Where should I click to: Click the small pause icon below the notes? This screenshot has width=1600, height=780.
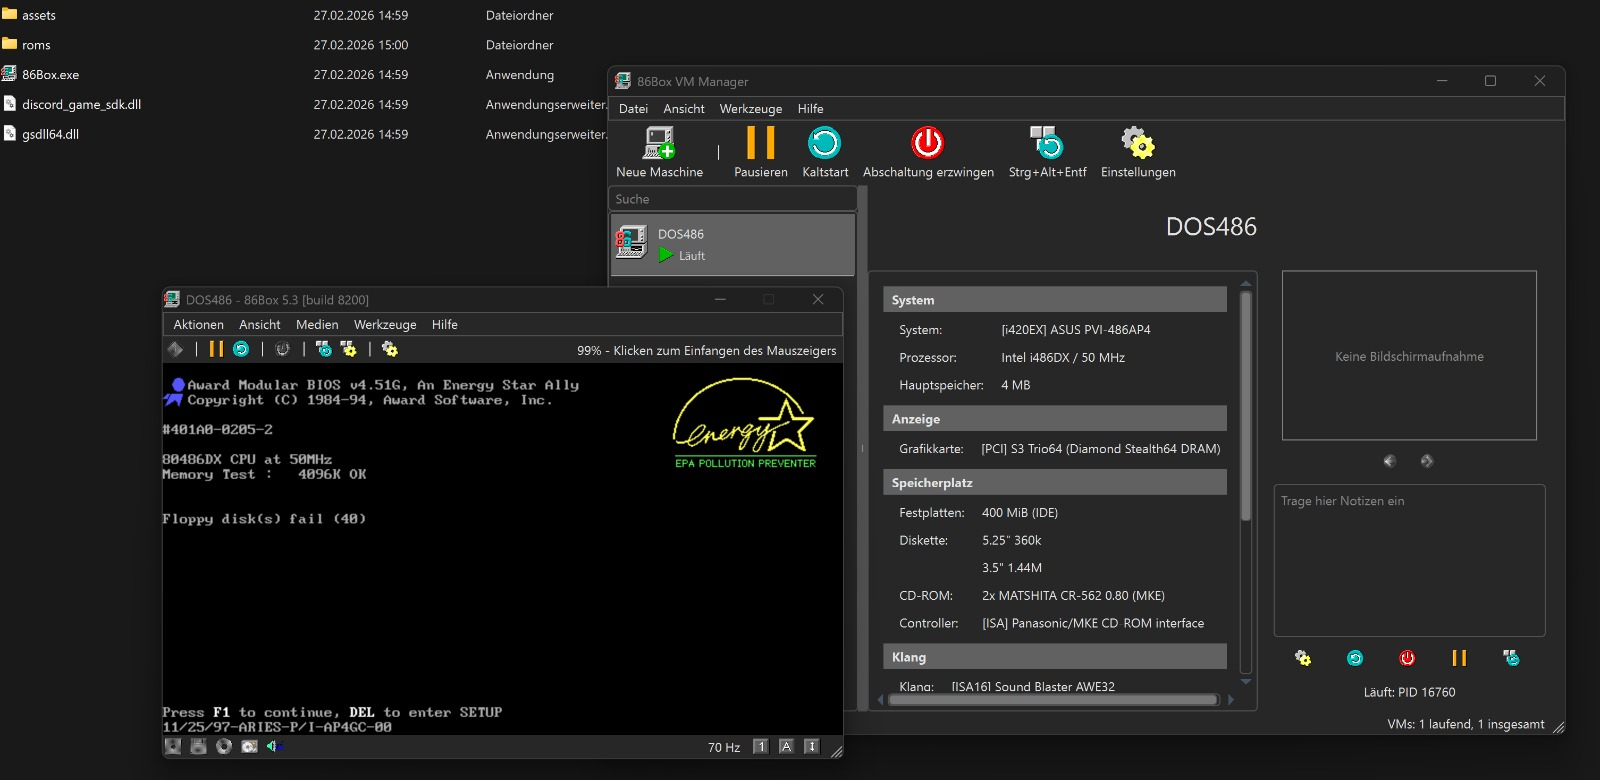coord(1459,658)
